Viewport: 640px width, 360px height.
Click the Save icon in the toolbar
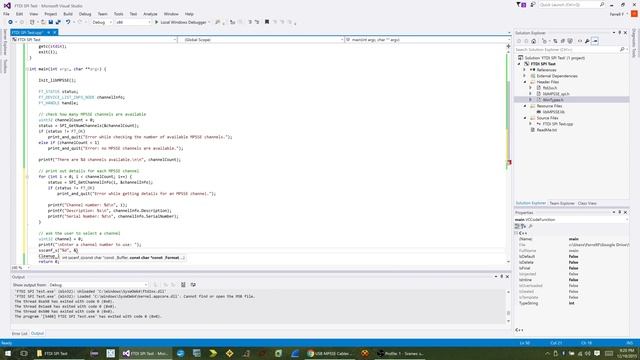(x=51, y=22)
